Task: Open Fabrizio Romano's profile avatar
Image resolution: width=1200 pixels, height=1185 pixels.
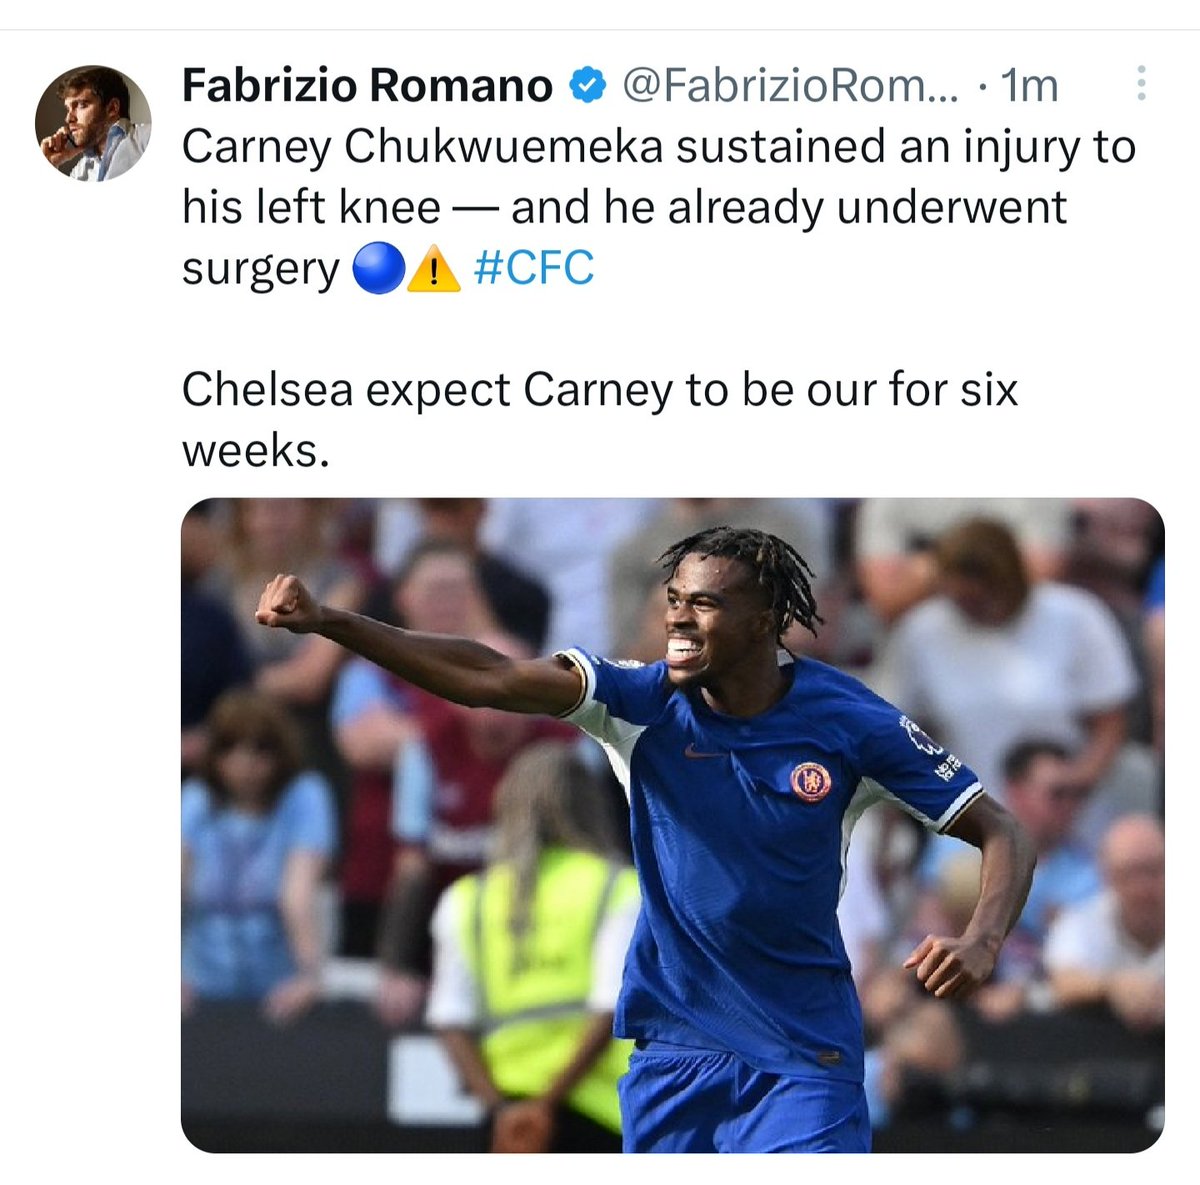Action: pos(93,123)
